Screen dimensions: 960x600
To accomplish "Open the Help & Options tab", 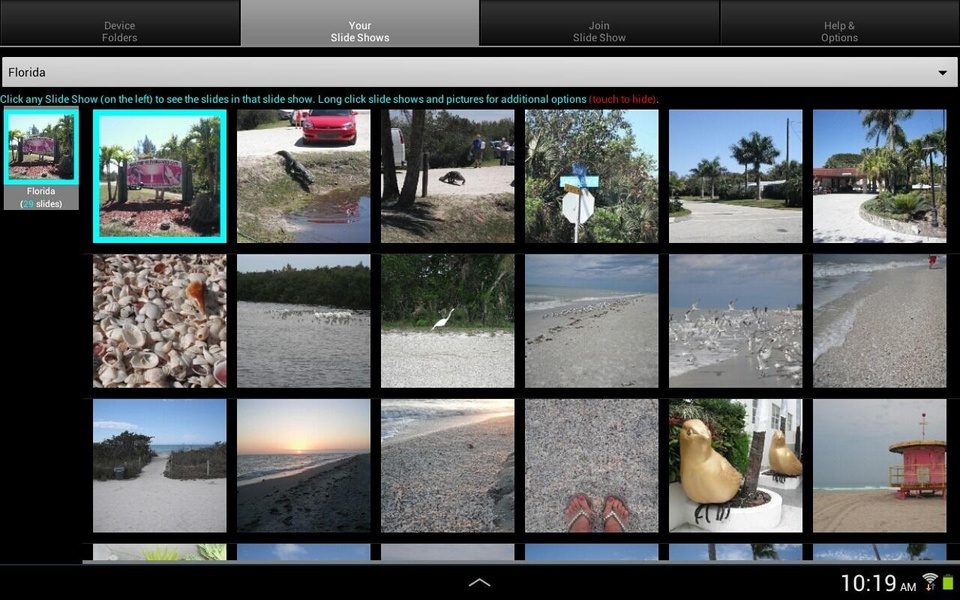I will click(839, 23).
